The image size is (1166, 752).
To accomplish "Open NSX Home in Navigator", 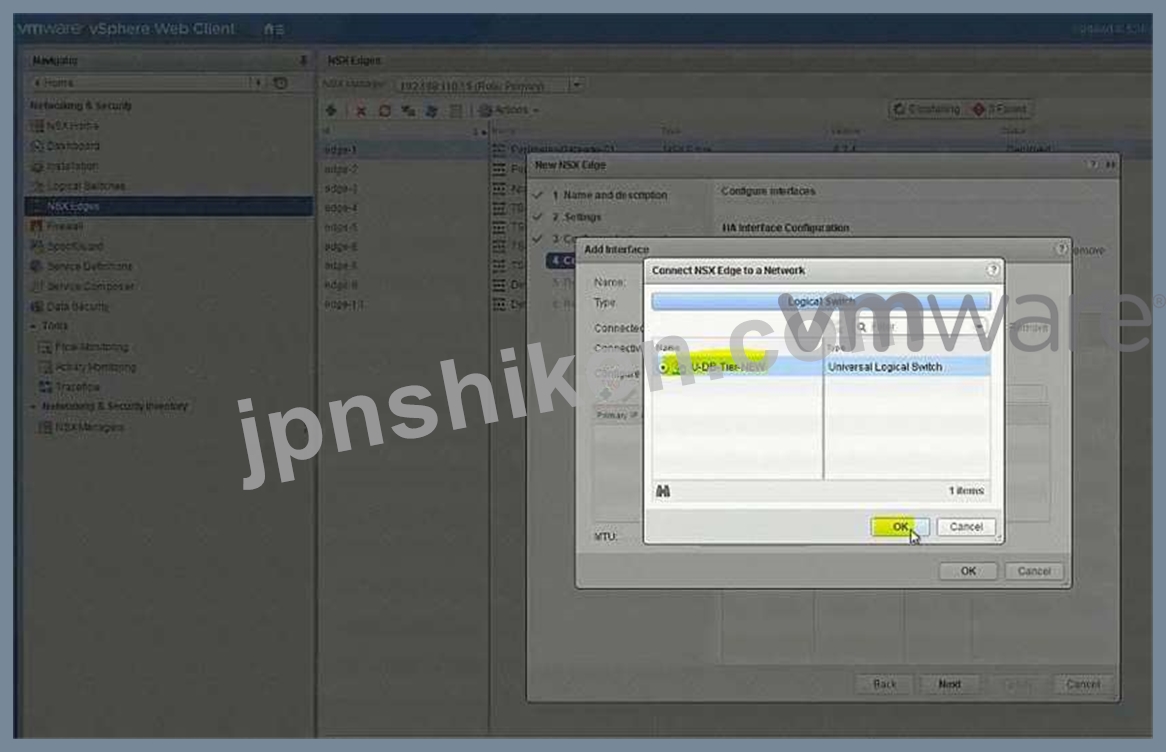I will (71, 126).
